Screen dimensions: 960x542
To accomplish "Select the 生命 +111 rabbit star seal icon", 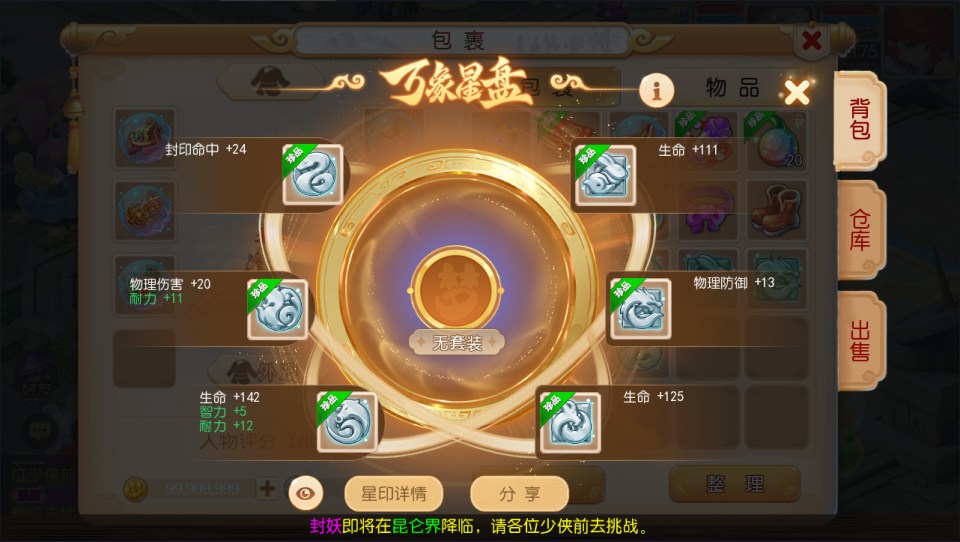I will (606, 175).
